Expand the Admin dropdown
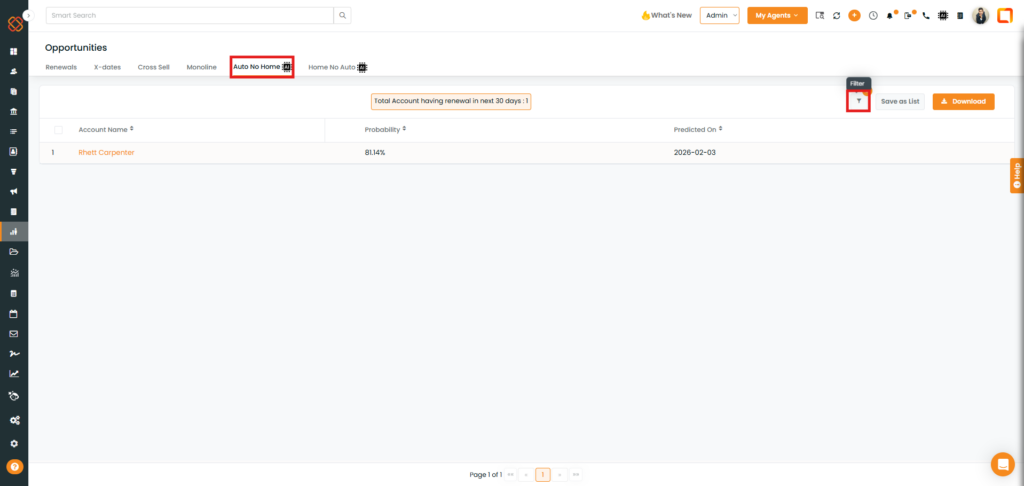The height and width of the screenshot is (486, 1024). (x=719, y=16)
